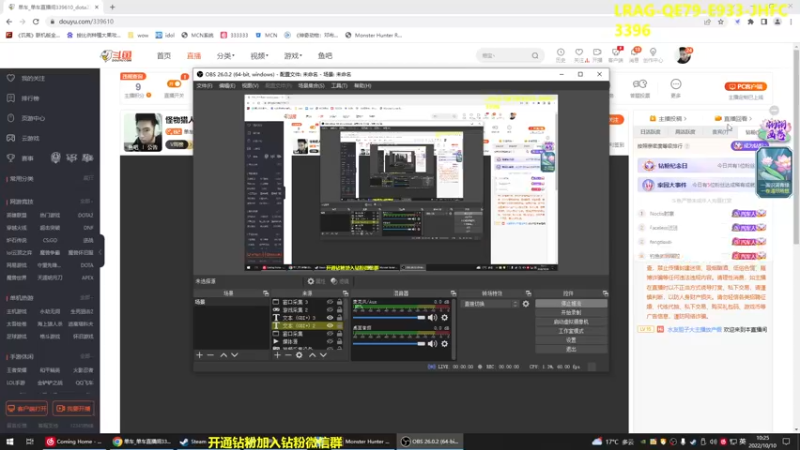Toggle visibility of 游戏采集 2 source

pos(330,310)
